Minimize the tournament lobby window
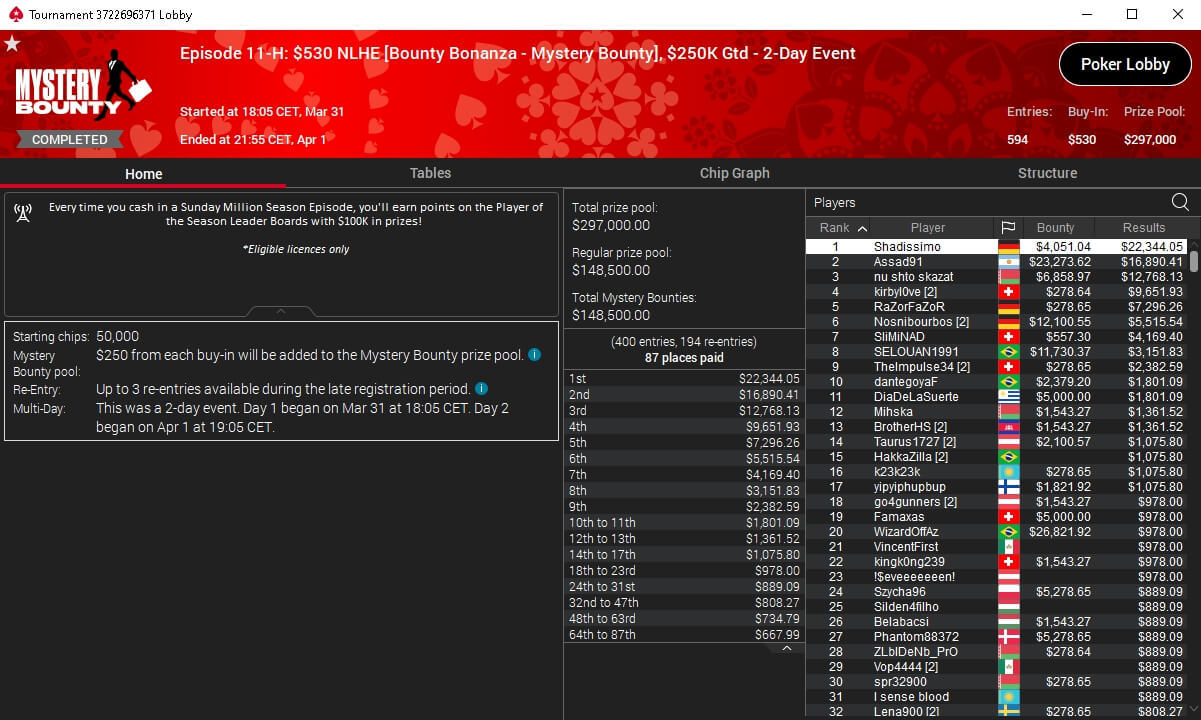The height and width of the screenshot is (720, 1201). pyautogui.click(x=1087, y=15)
